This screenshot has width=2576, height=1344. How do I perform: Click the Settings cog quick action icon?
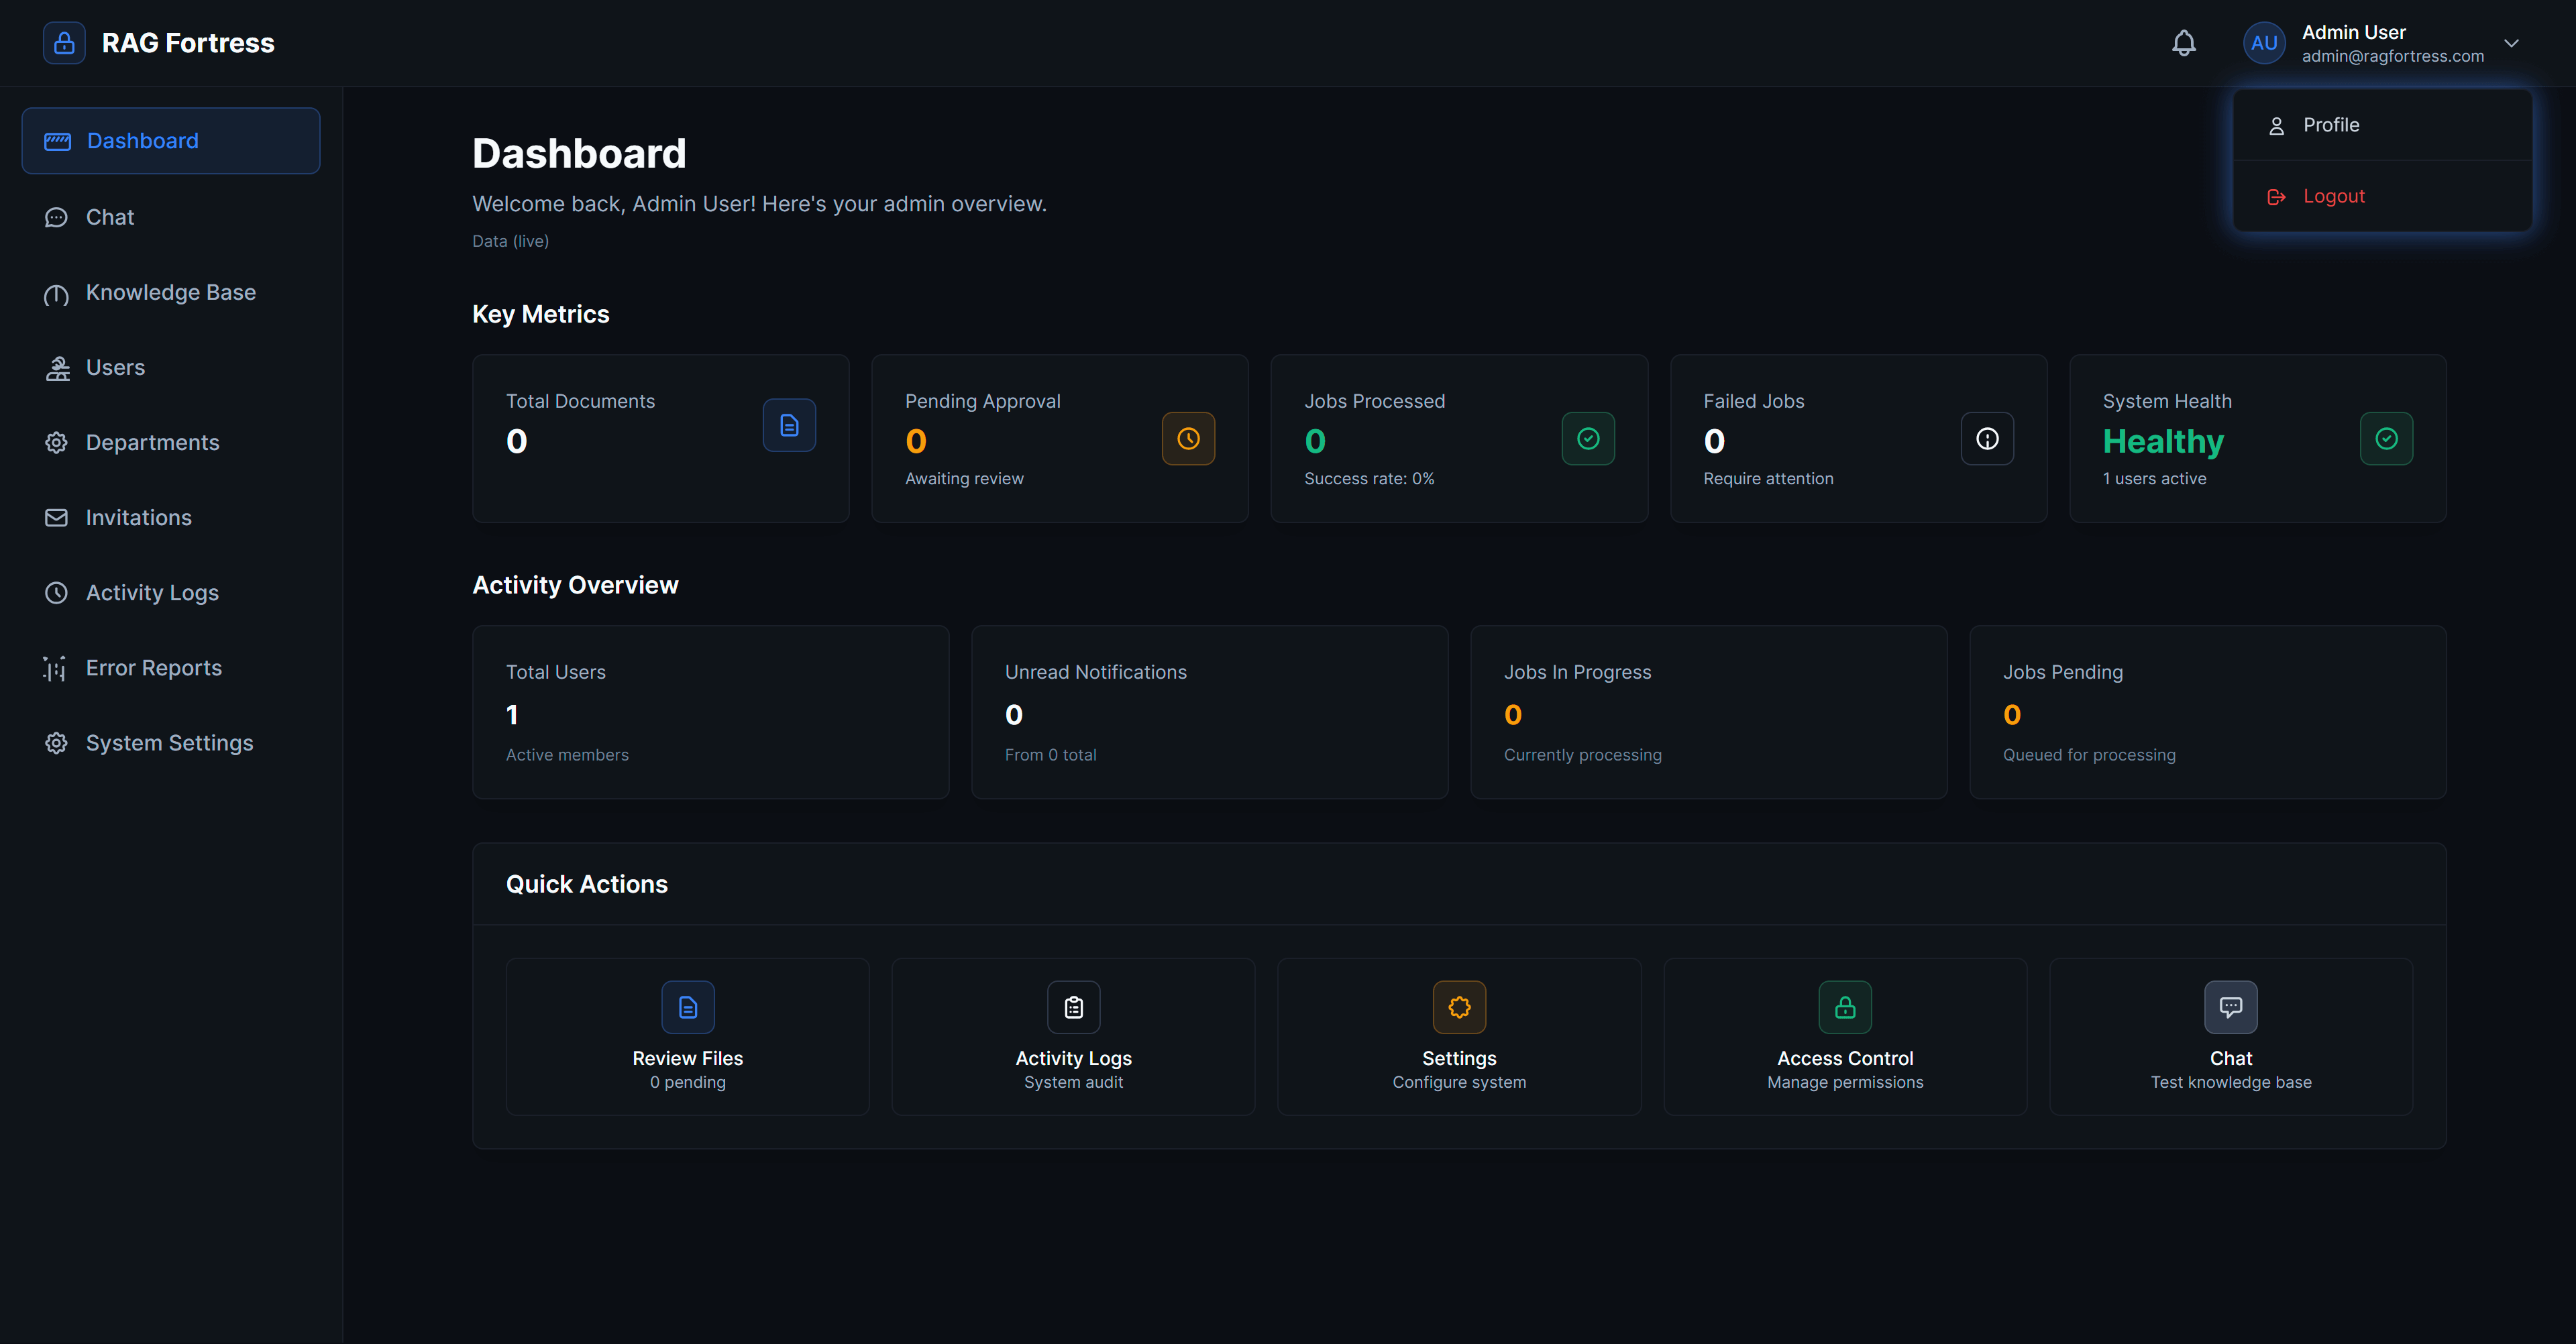pos(1459,1007)
